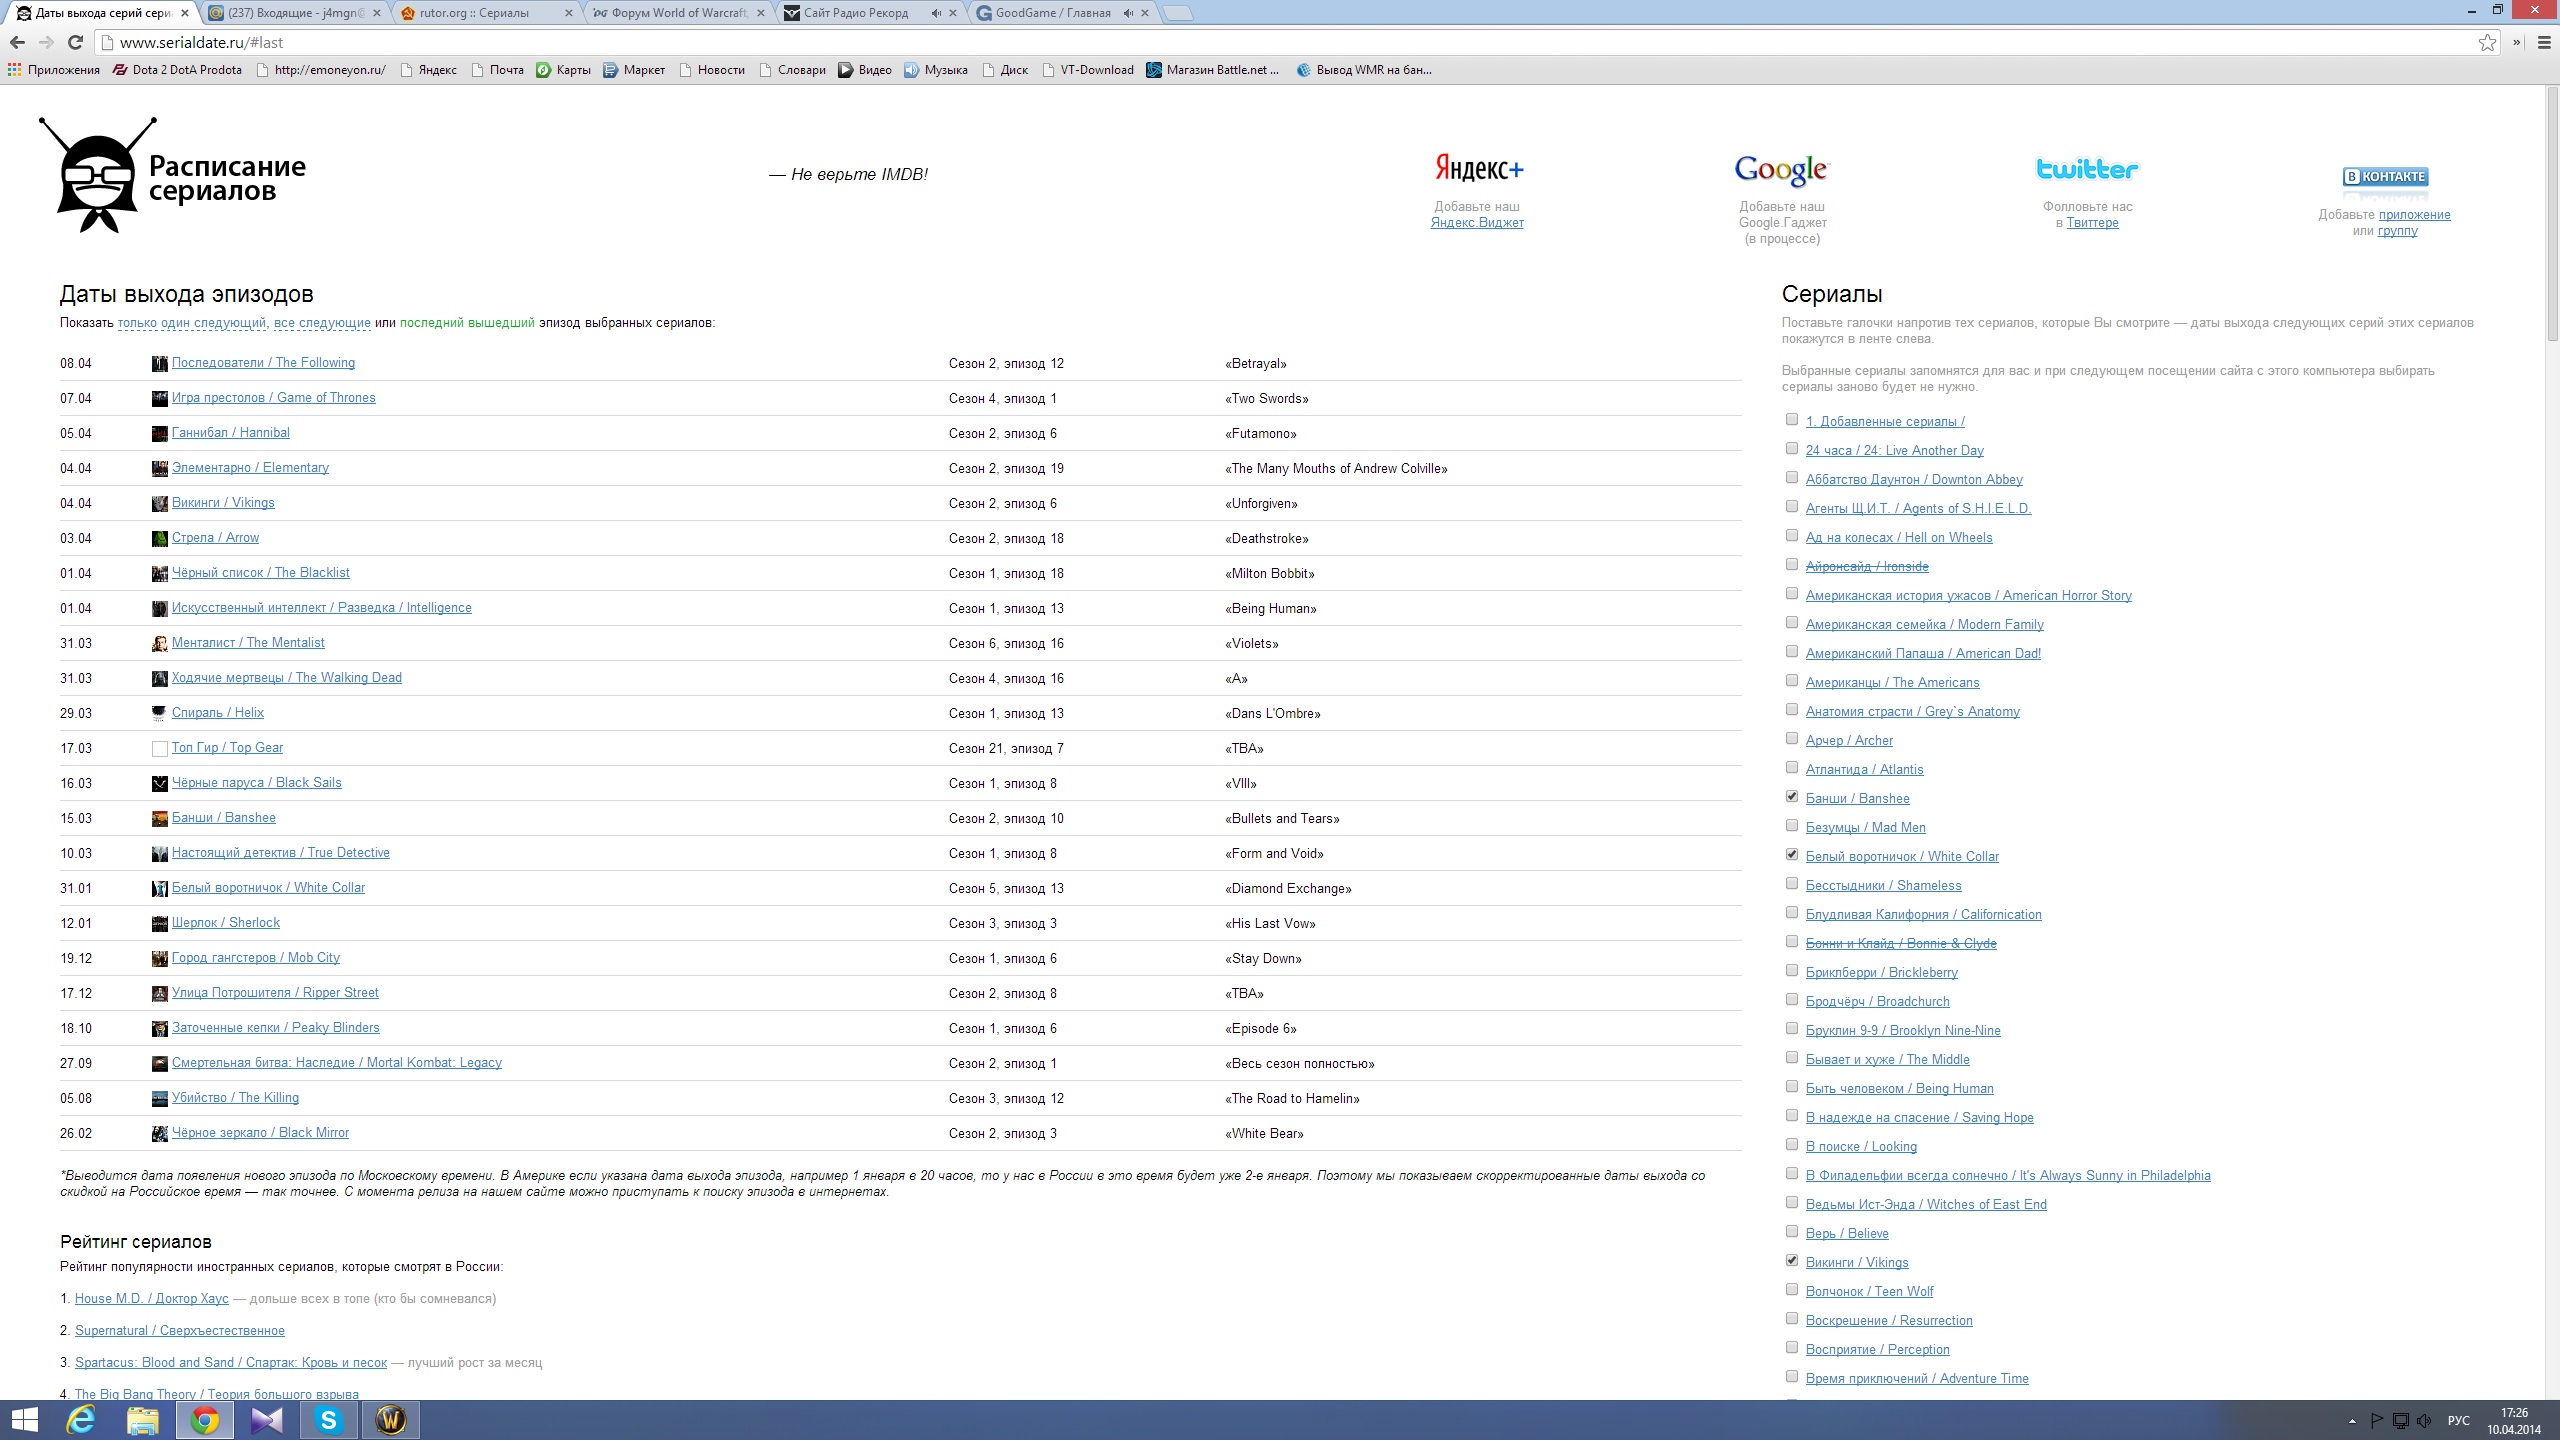Switch to the GoodGame Главная tab

click(1052, 13)
